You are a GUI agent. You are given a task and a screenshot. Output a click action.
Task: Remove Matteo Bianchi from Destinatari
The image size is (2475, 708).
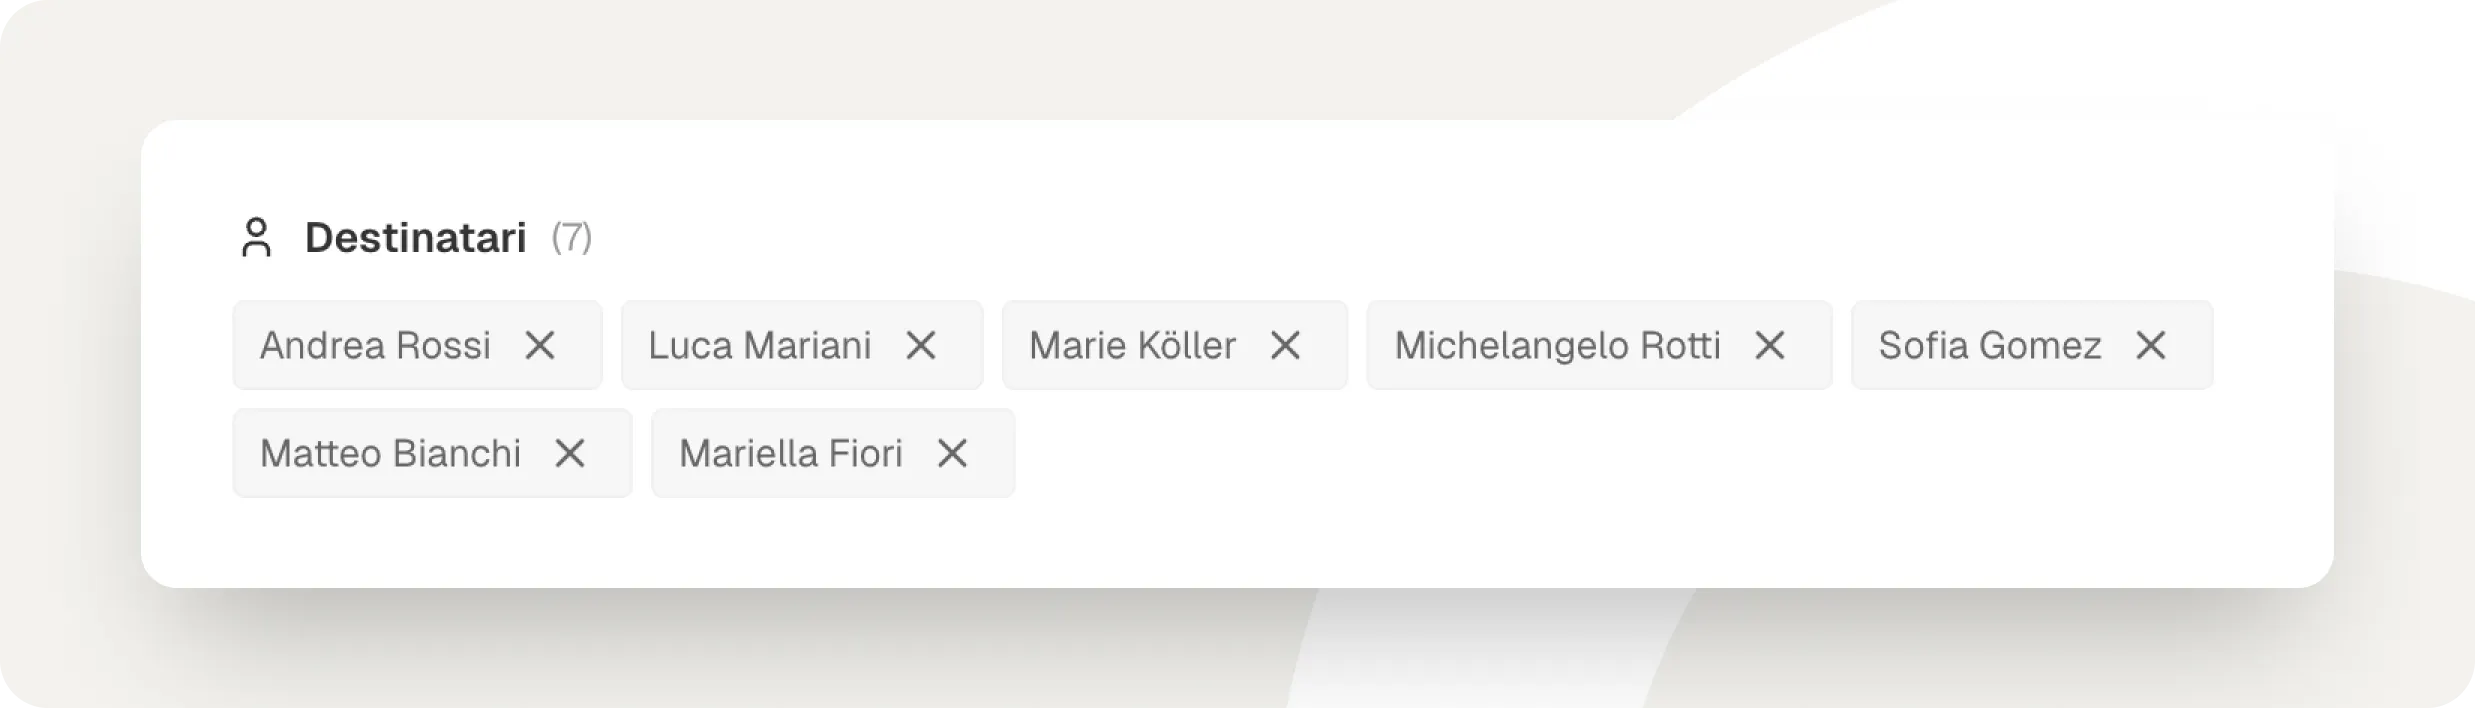click(x=570, y=454)
